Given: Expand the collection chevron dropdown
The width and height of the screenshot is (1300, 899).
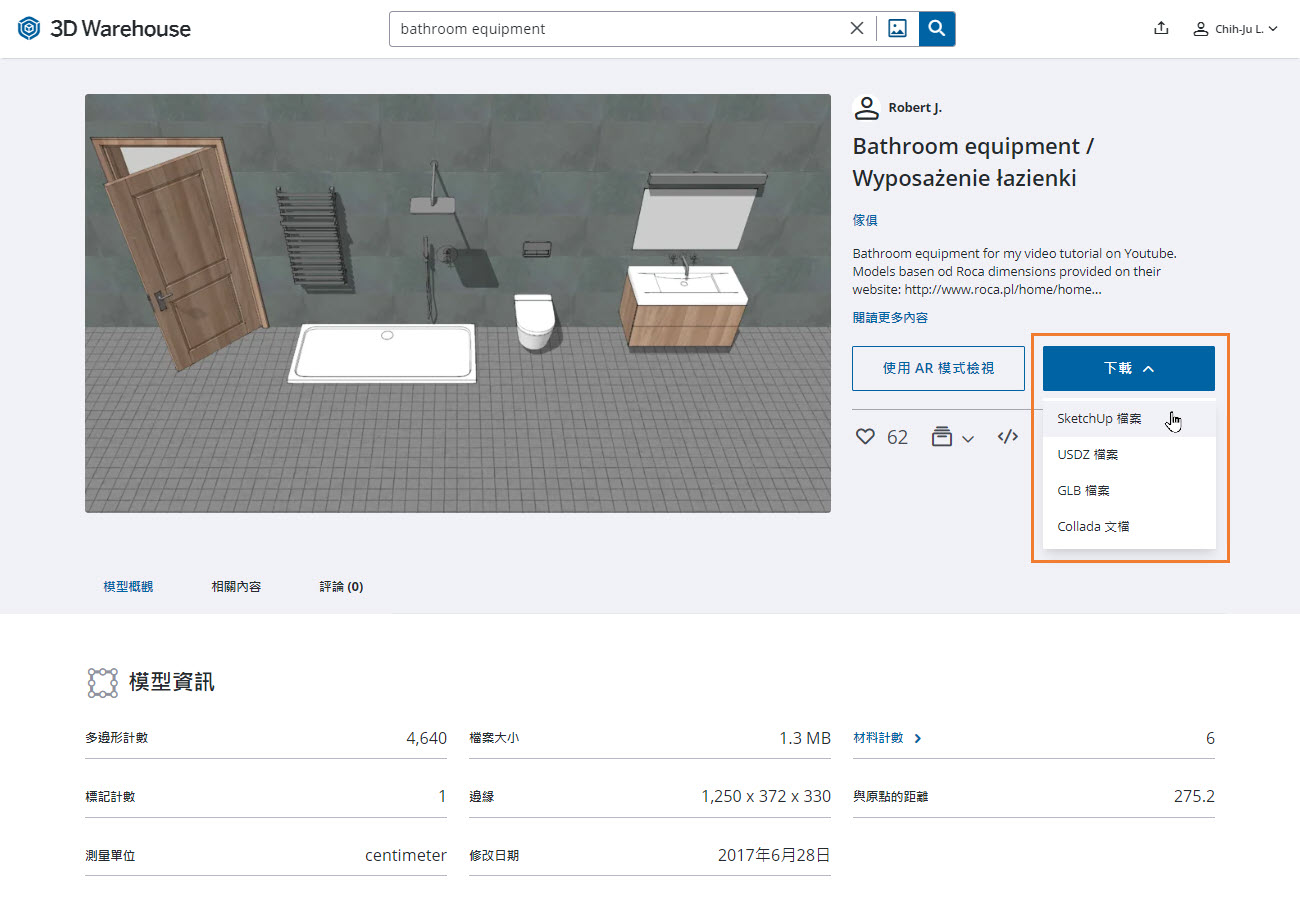Looking at the screenshot, I should pos(968,438).
